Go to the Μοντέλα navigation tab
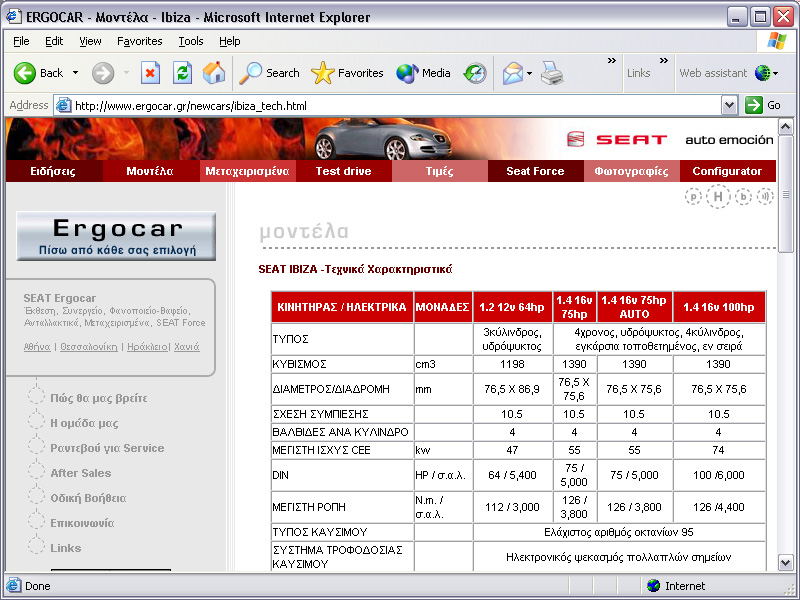The width and height of the screenshot is (800, 600). tap(150, 171)
